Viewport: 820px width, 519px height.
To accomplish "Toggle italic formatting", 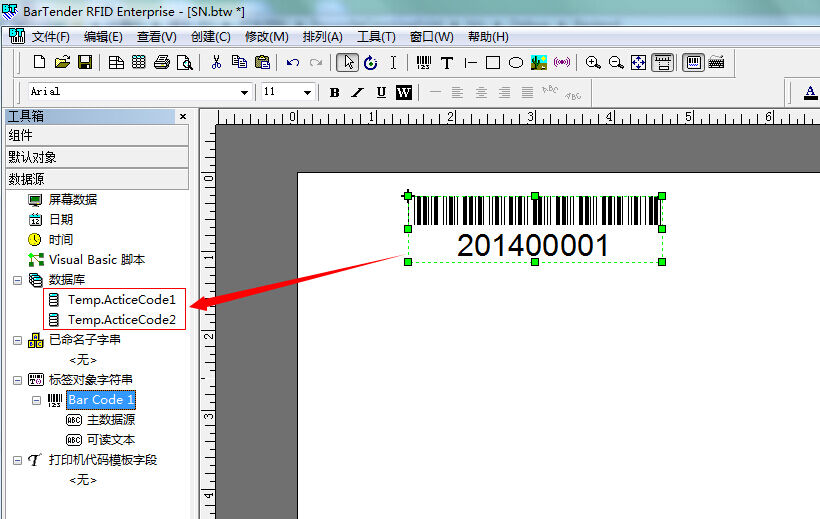I will point(358,93).
